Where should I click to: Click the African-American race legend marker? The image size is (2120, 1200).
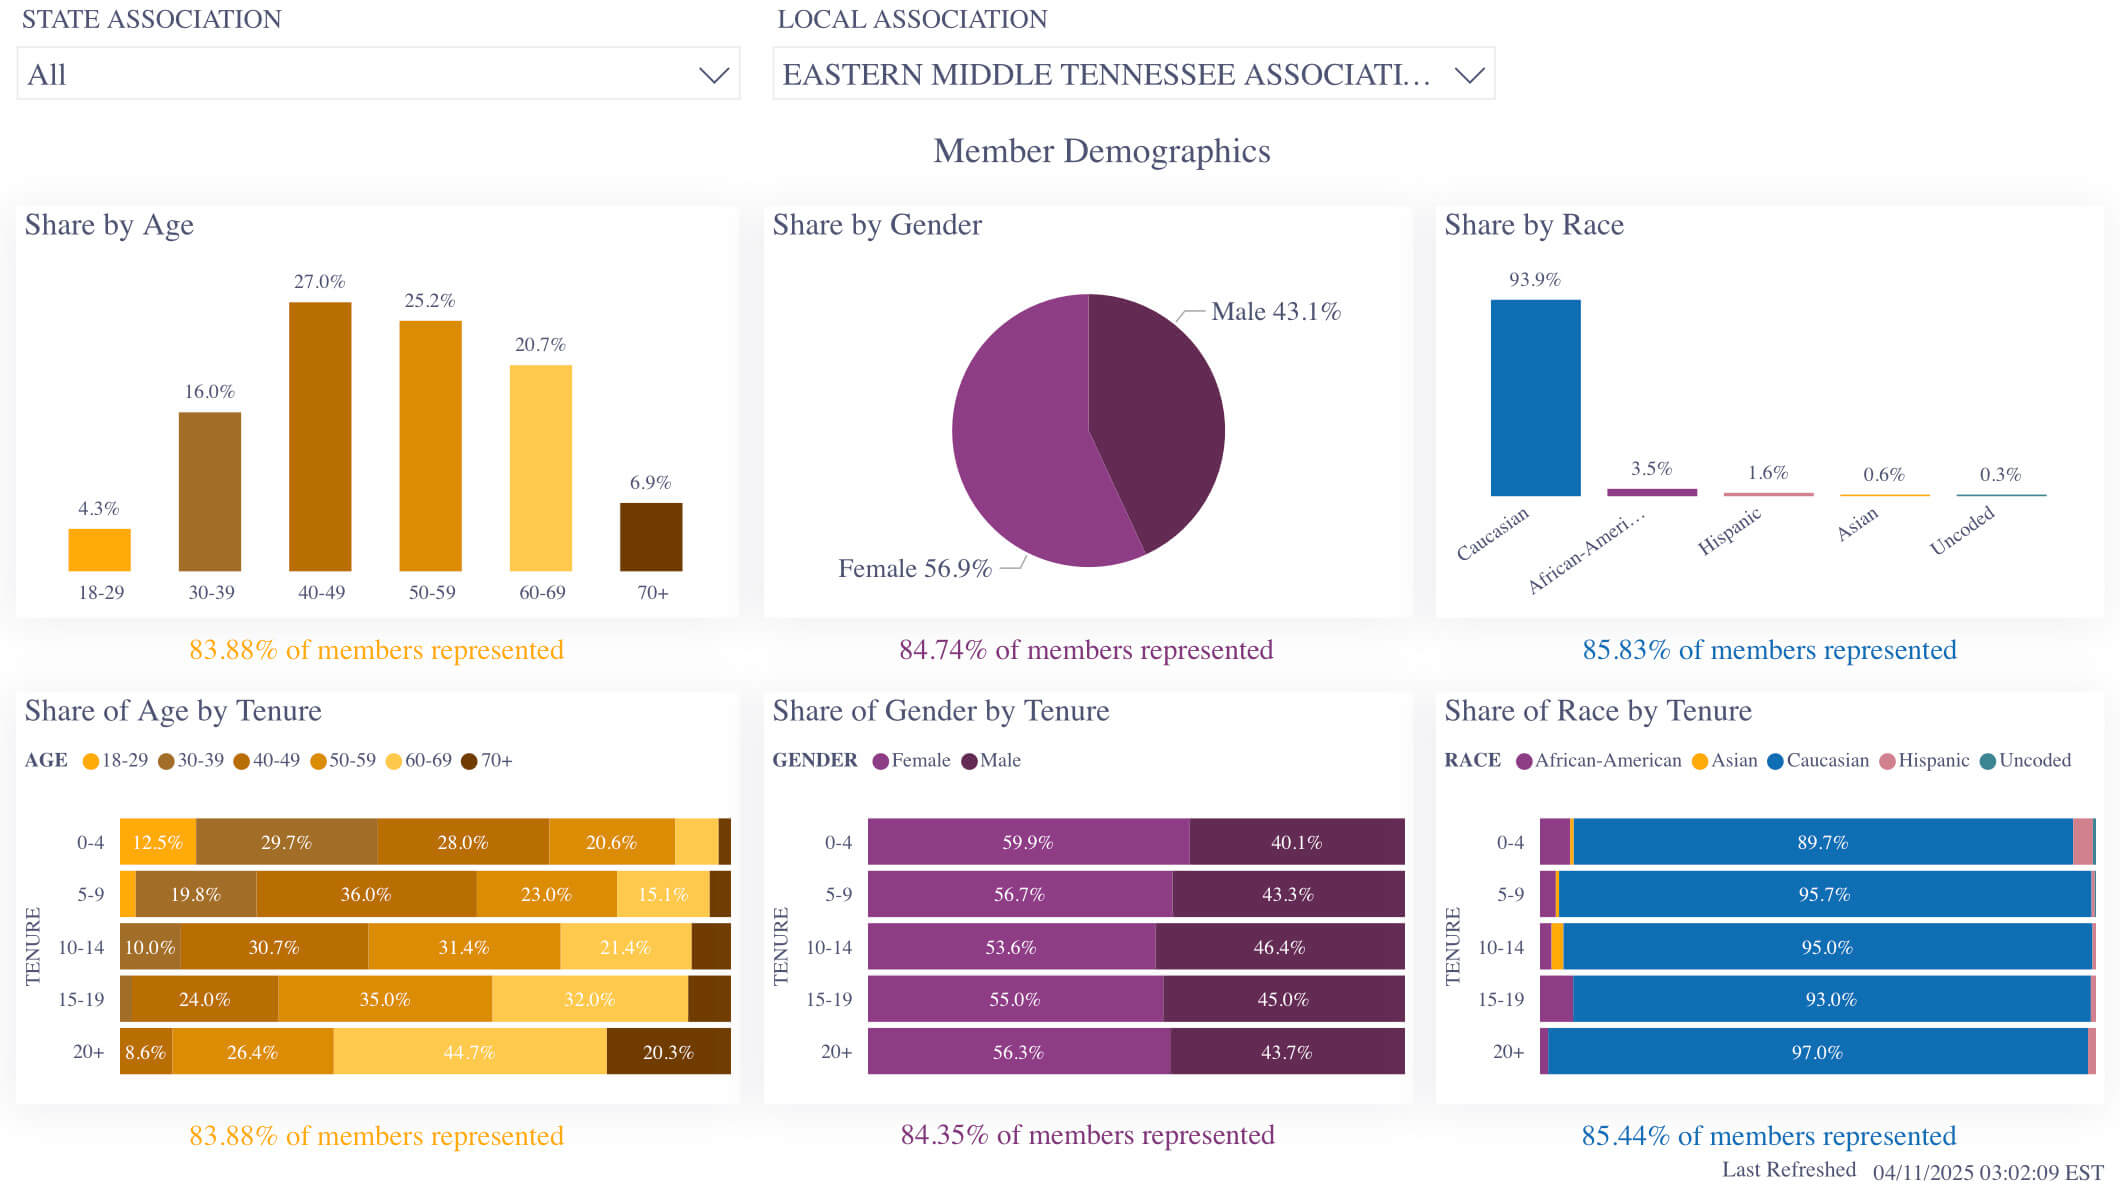pos(1524,761)
